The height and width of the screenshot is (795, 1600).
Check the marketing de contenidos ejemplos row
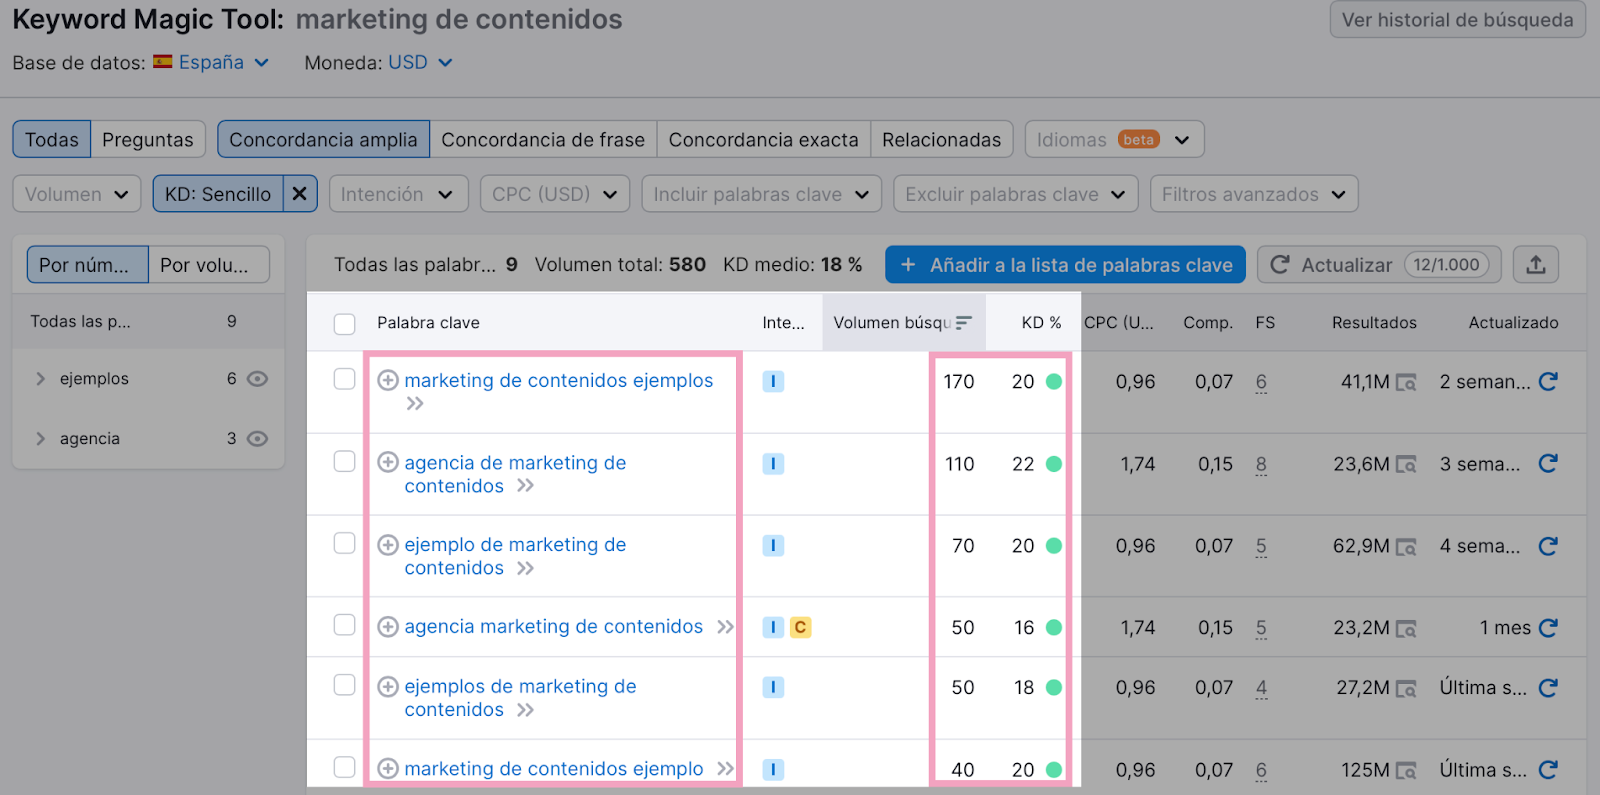tap(344, 379)
